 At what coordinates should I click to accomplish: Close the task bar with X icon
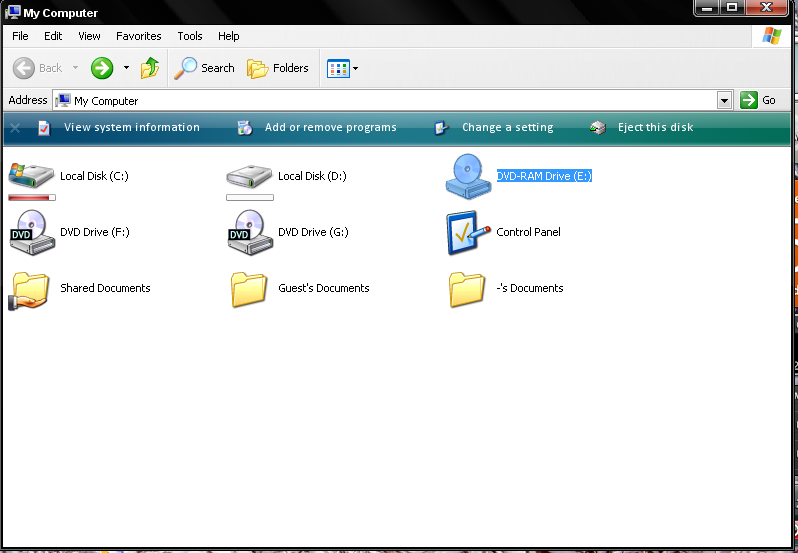coord(15,128)
